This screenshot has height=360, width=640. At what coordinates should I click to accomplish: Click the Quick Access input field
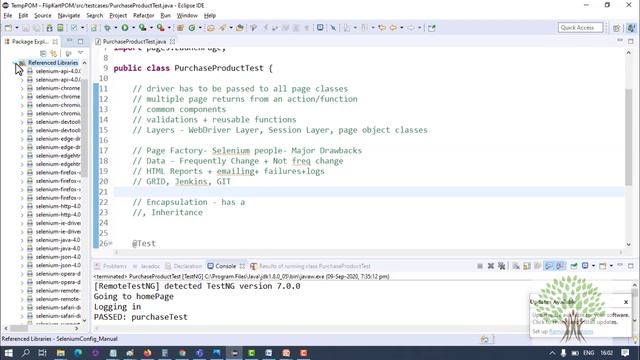[x=580, y=28]
